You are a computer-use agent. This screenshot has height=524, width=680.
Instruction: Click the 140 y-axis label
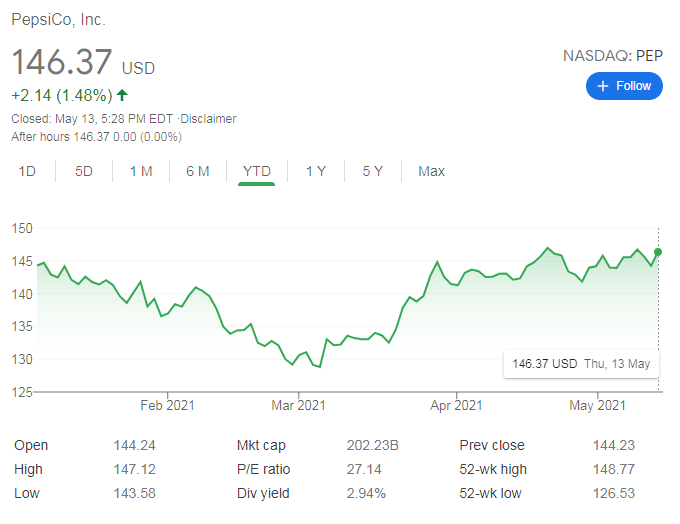point(22,294)
